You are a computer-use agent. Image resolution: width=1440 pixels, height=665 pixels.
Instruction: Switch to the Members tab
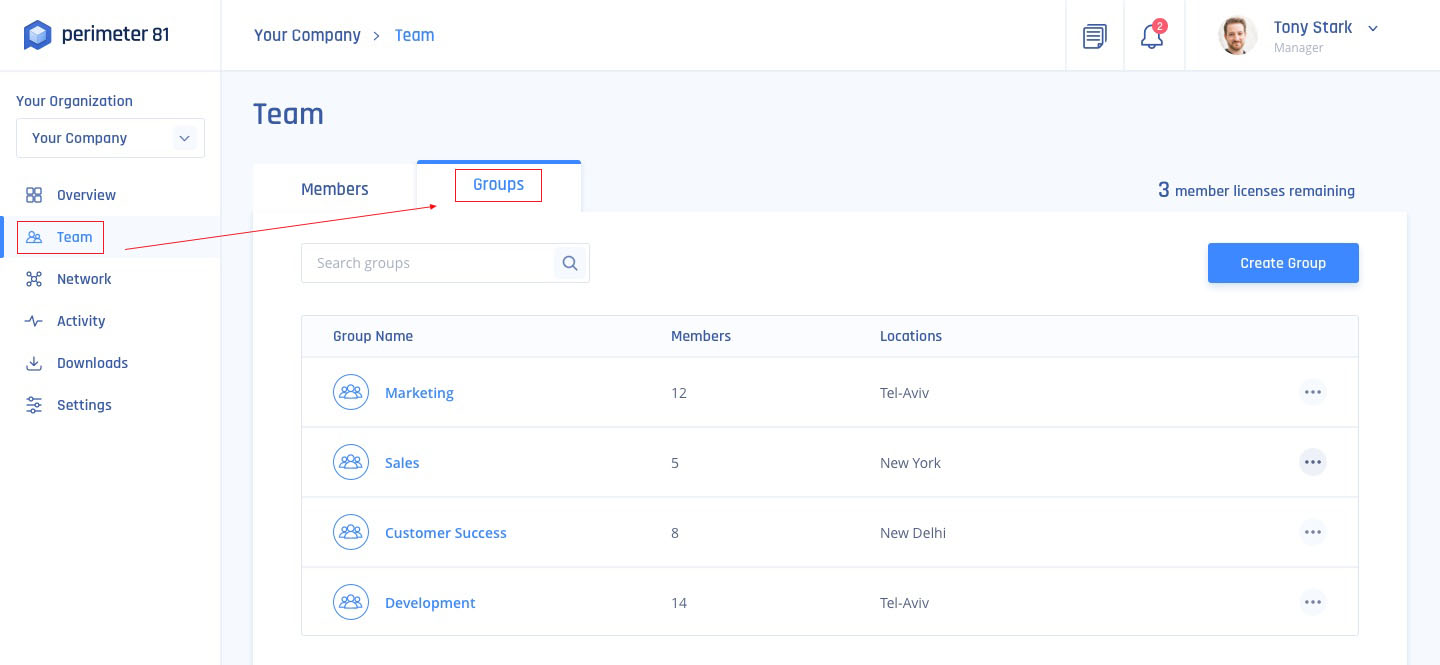pos(335,189)
